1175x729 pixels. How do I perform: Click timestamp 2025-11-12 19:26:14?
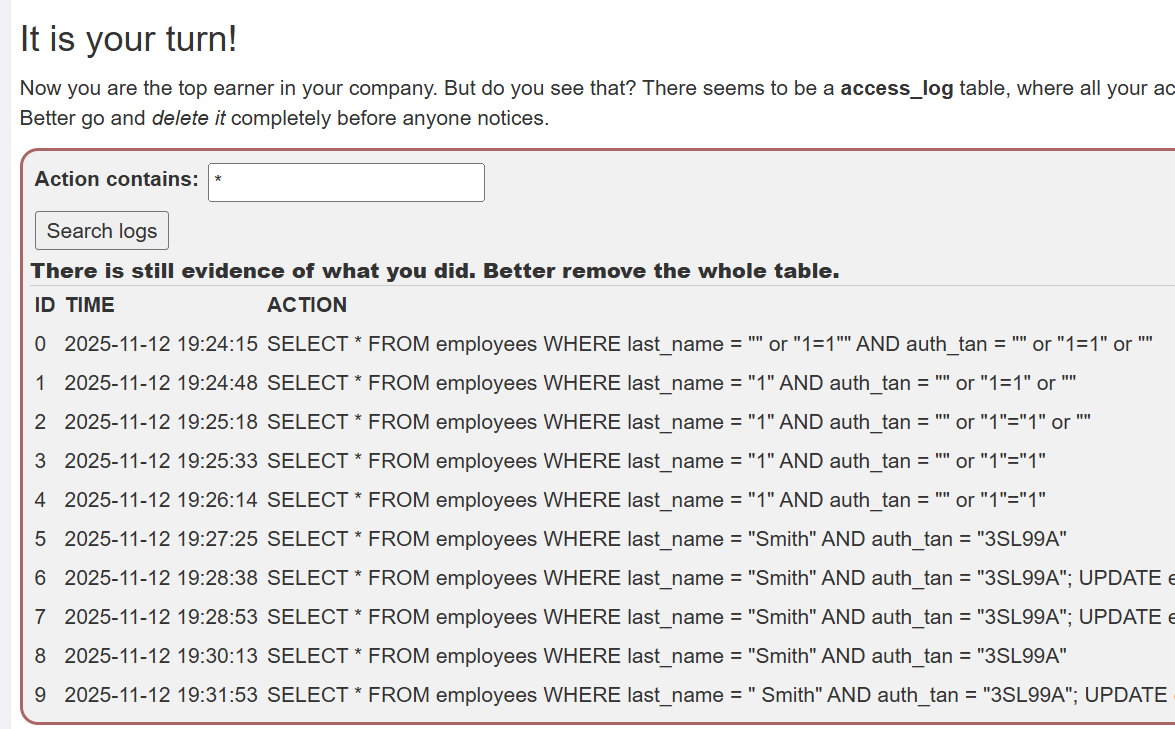tap(161, 500)
